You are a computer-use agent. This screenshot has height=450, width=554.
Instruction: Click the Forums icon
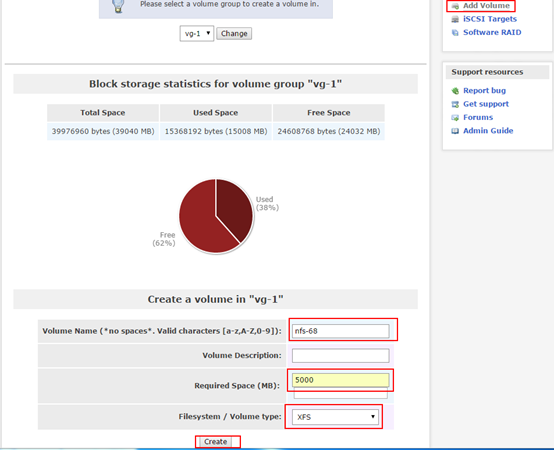(455, 118)
